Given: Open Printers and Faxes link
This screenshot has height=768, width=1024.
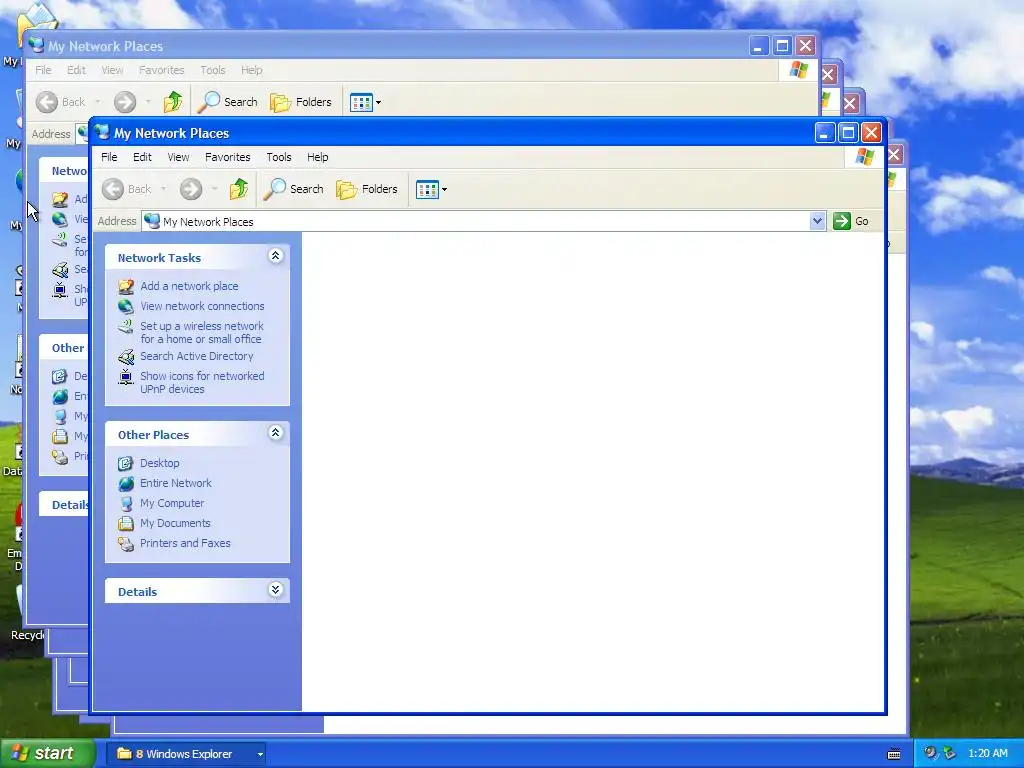Looking at the screenshot, I should tap(185, 543).
